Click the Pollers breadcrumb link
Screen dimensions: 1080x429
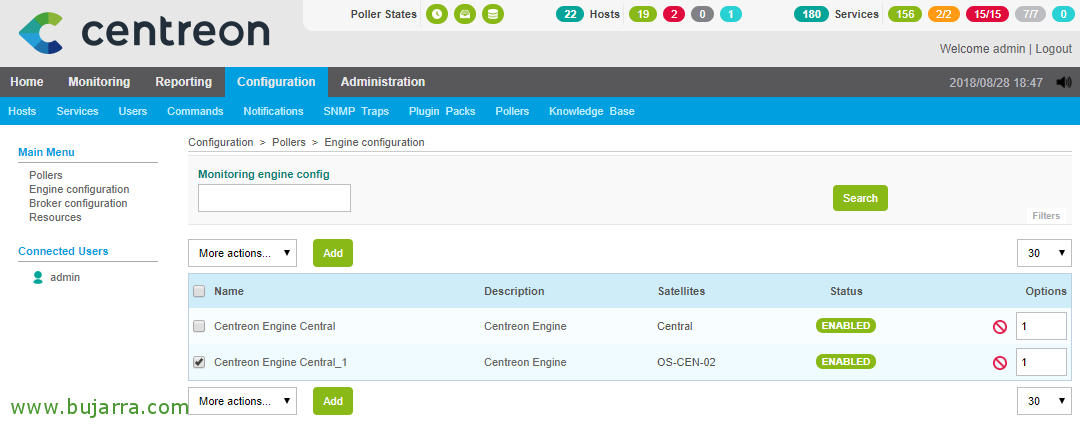[x=289, y=143]
